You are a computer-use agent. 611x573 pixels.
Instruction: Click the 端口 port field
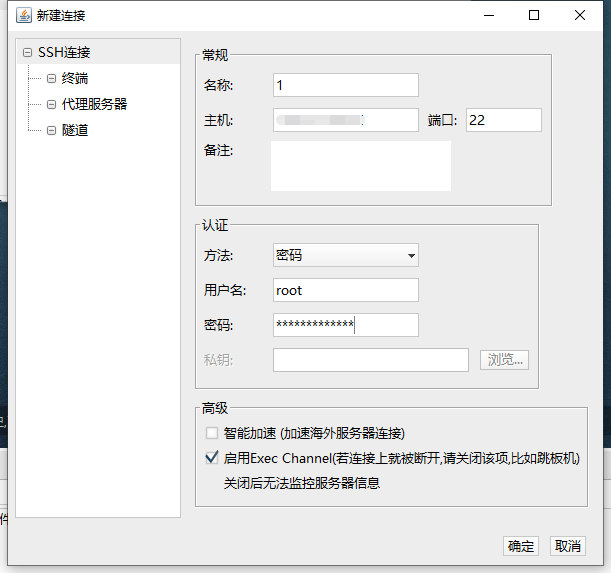click(503, 120)
